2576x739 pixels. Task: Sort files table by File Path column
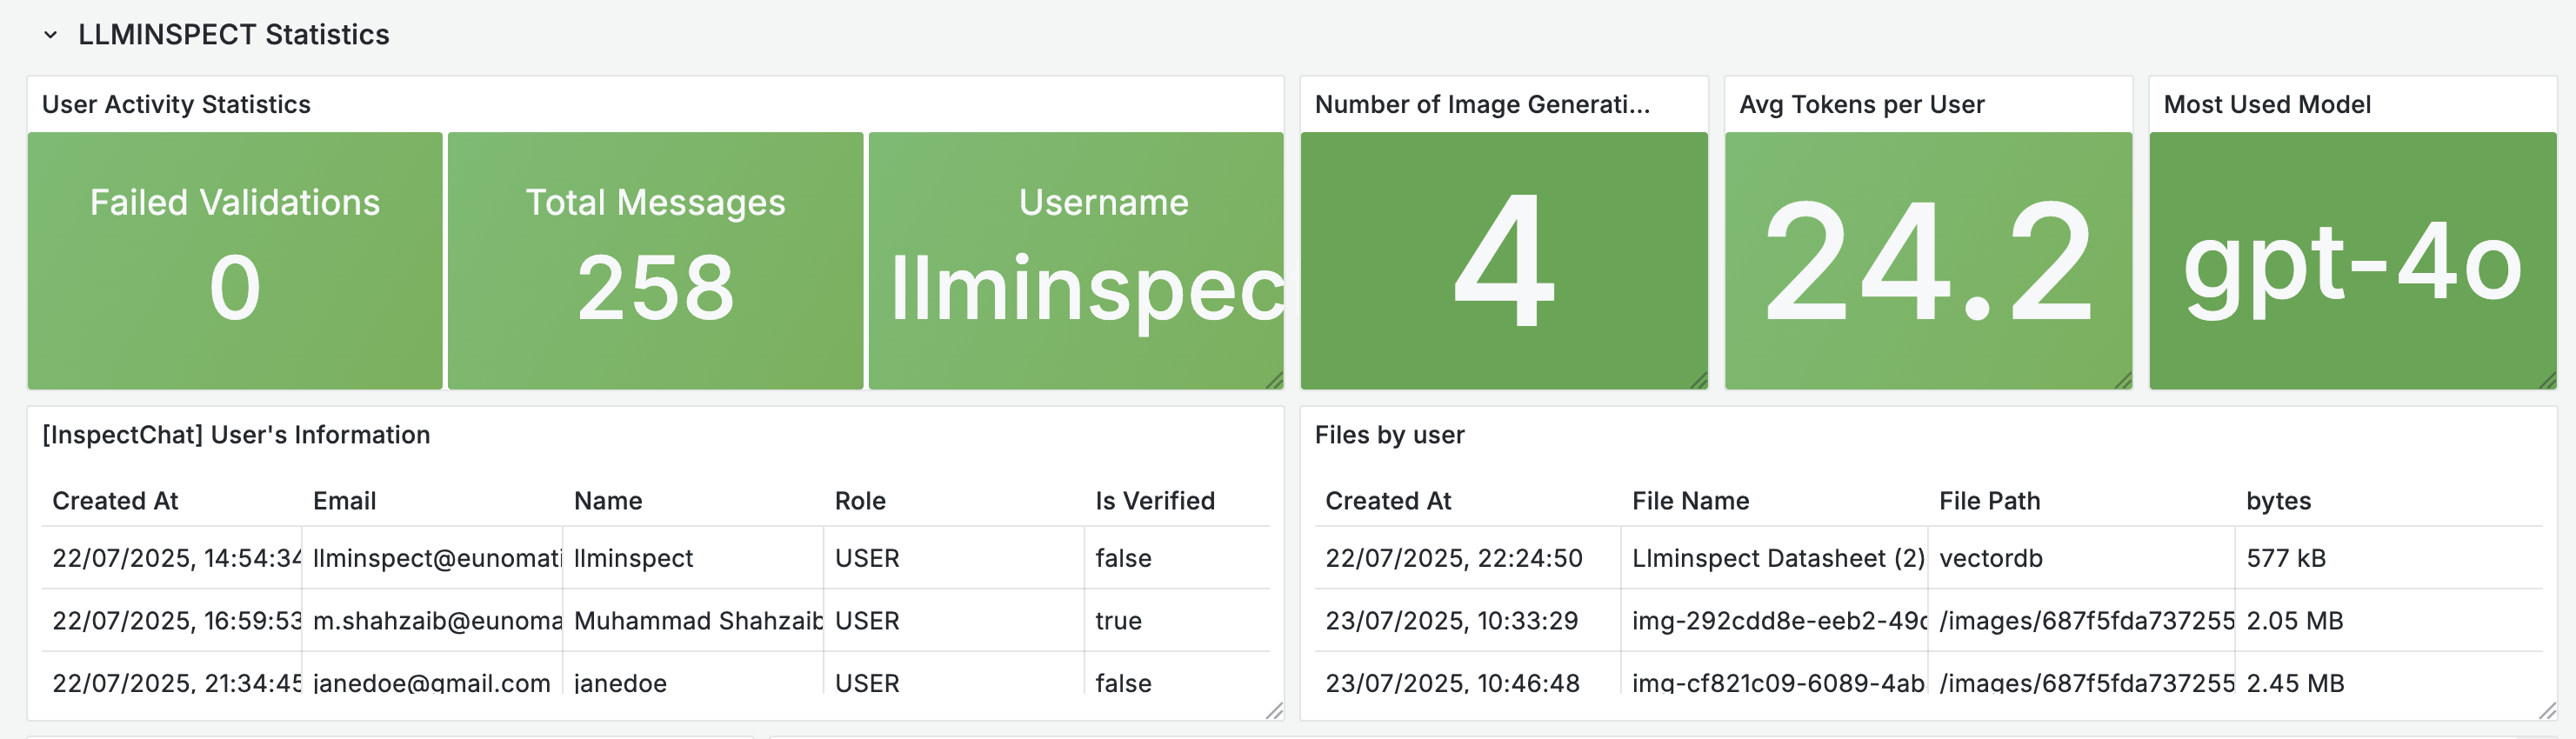coord(1989,501)
